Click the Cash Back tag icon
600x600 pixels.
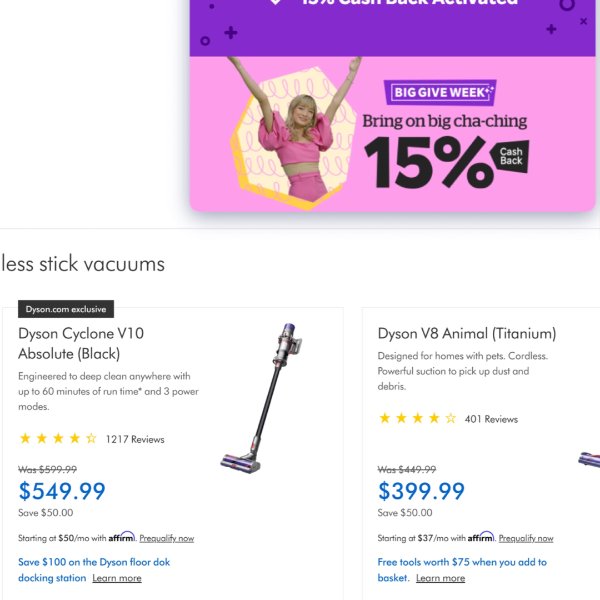pyautogui.click(x=510, y=157)
